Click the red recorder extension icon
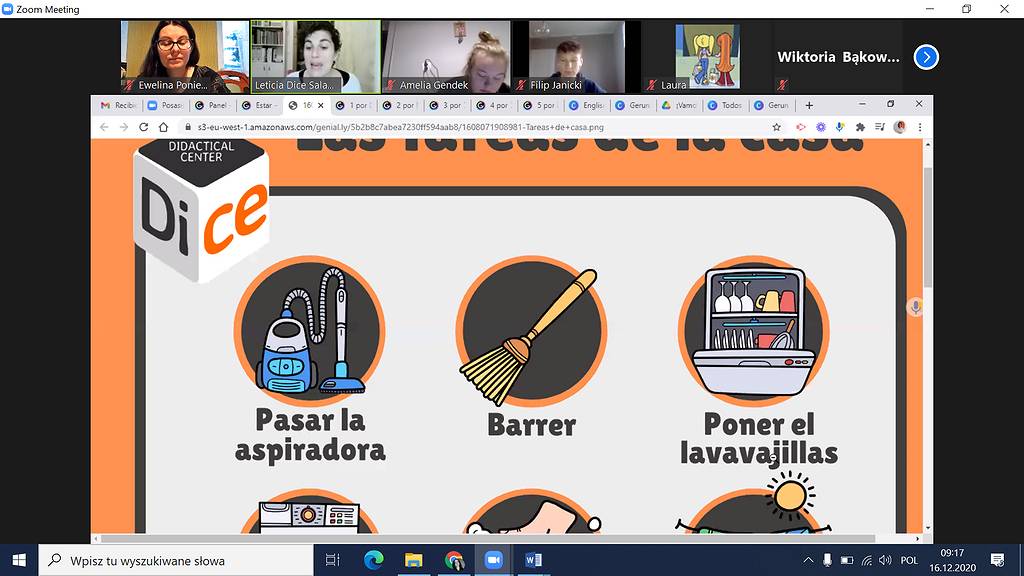The width and height of the screenshot is (1024, 576). tap(801, 127)
